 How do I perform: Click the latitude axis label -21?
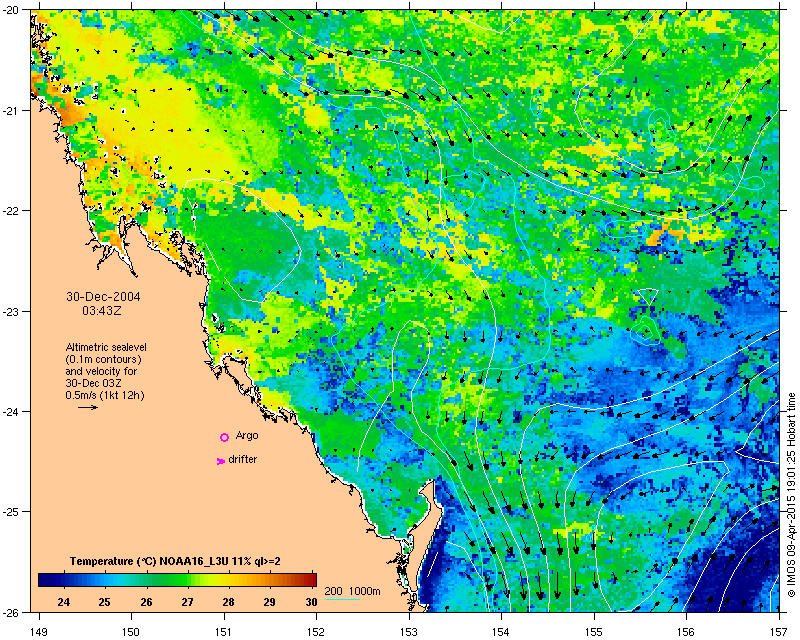pyautogui.click(x=11, y=110)
